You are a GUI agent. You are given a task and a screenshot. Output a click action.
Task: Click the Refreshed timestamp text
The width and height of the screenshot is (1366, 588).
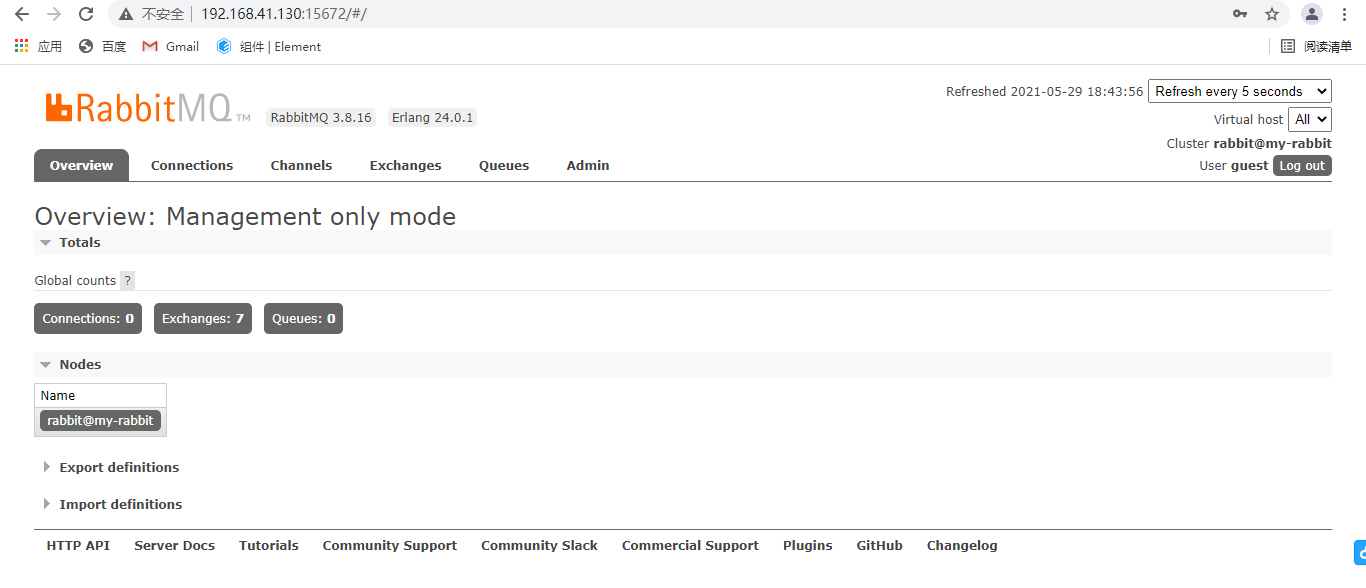1044,91
